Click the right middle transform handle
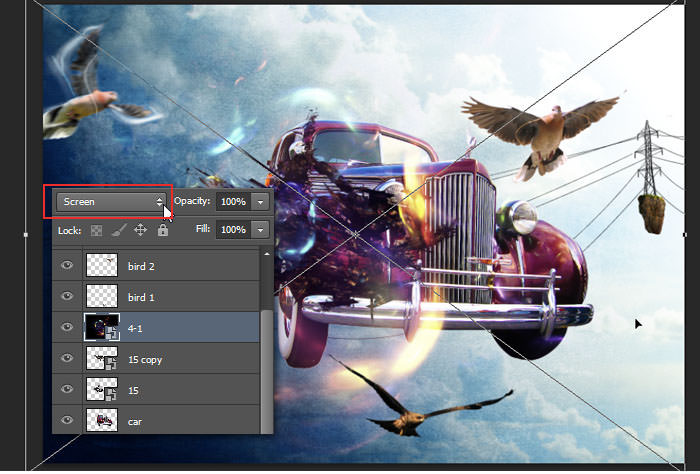 [685, 234]
